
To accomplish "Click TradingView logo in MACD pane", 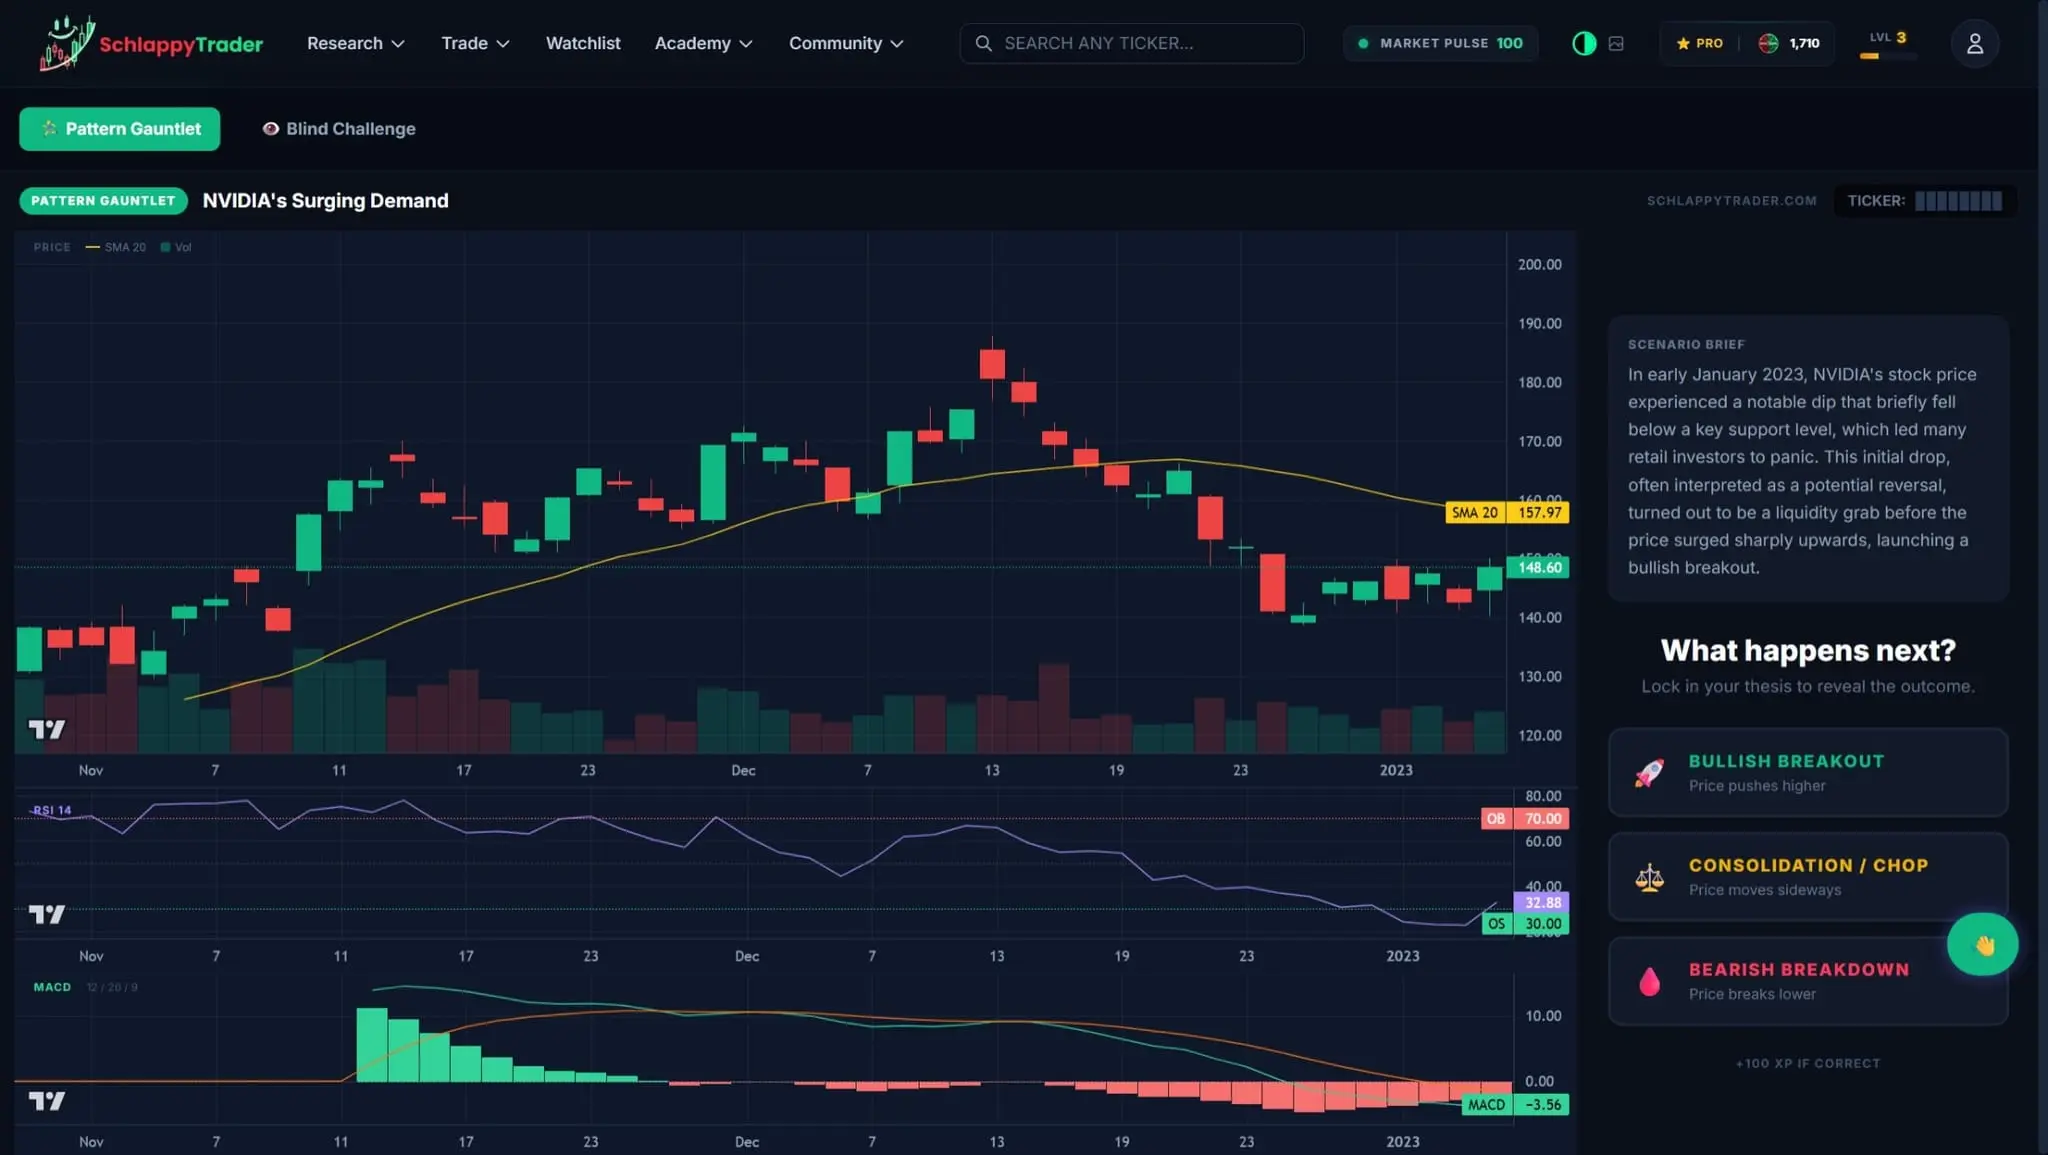I will [x=46, y=1101].
